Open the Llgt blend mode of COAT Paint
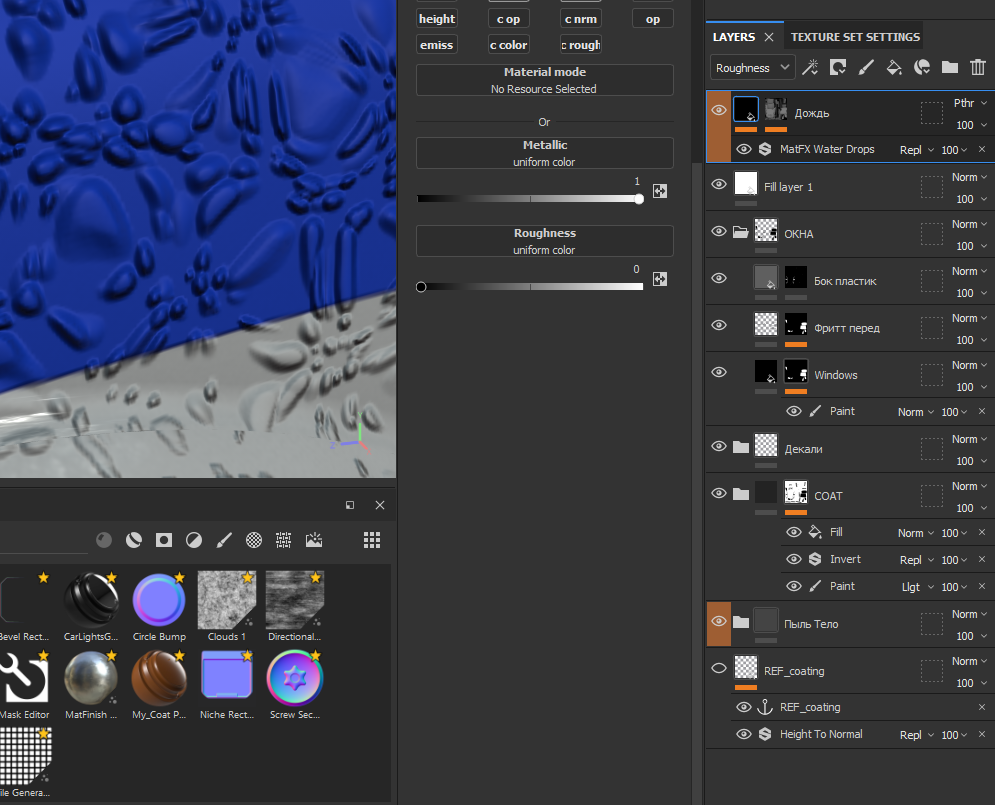Viewport: 995px width, 805px height. pos(918,587)
